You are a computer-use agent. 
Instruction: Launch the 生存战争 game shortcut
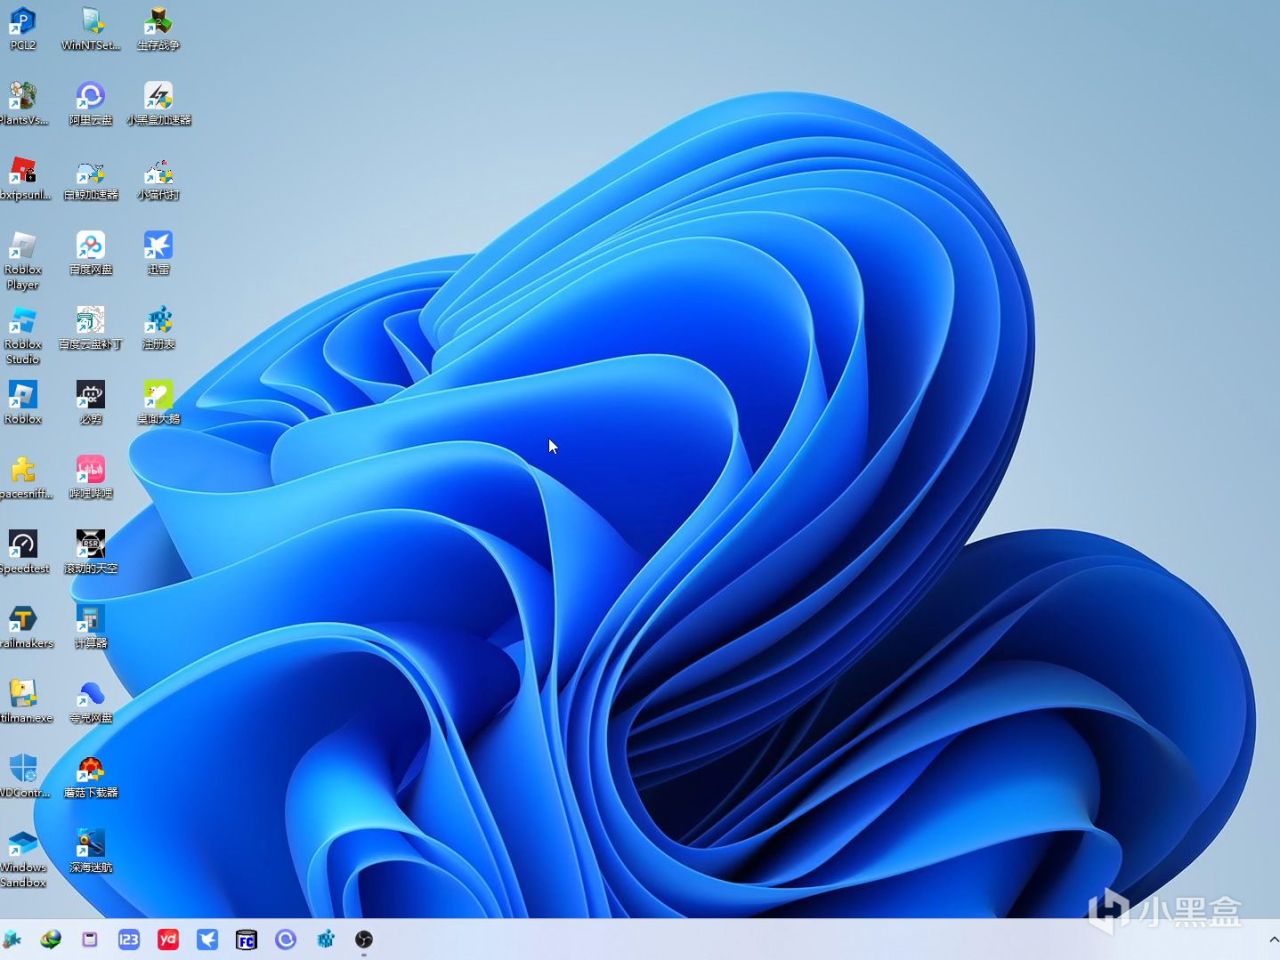pyautogui.click(x=158, y=28)
